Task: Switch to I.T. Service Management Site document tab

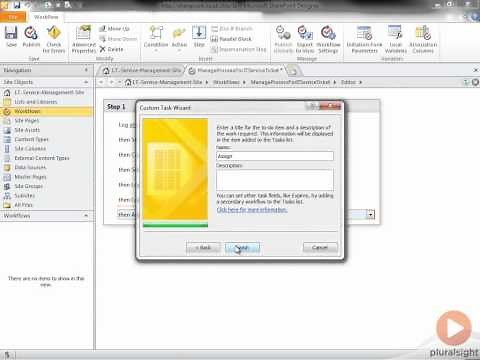Action: pos(142,70)
